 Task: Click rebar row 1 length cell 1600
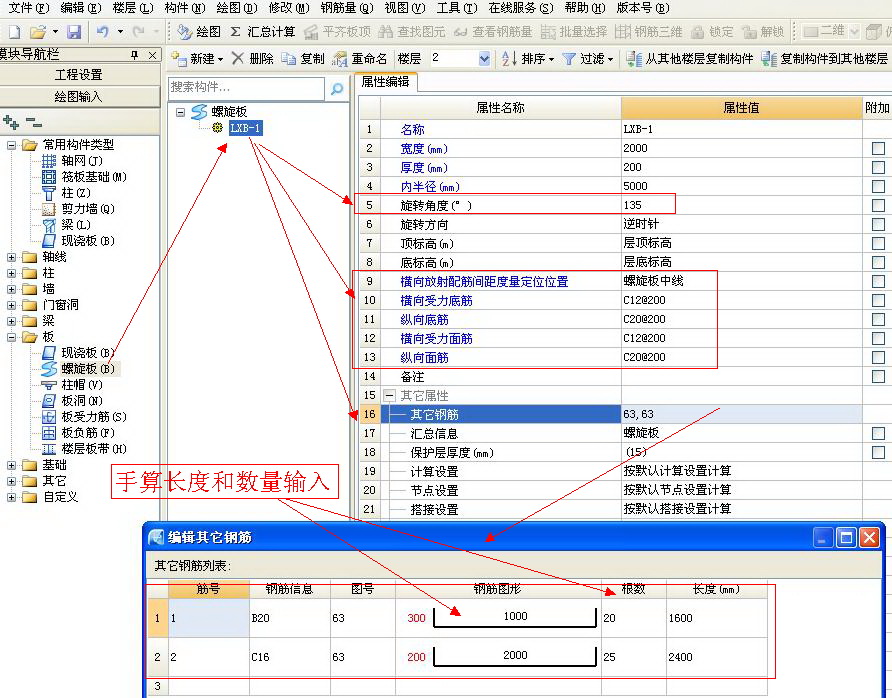click(717, 618)
